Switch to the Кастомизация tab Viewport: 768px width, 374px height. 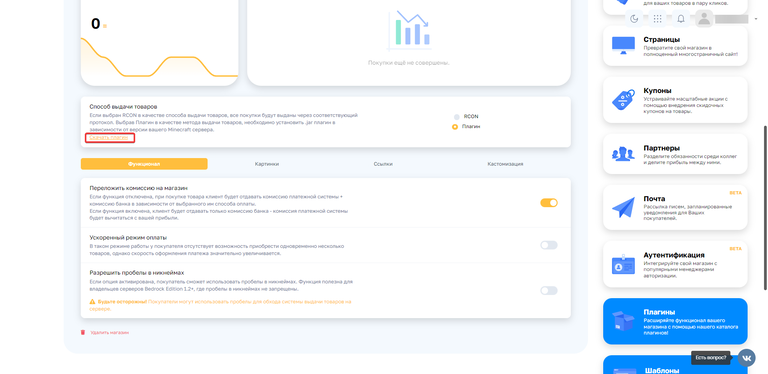[x=505, y=164]
